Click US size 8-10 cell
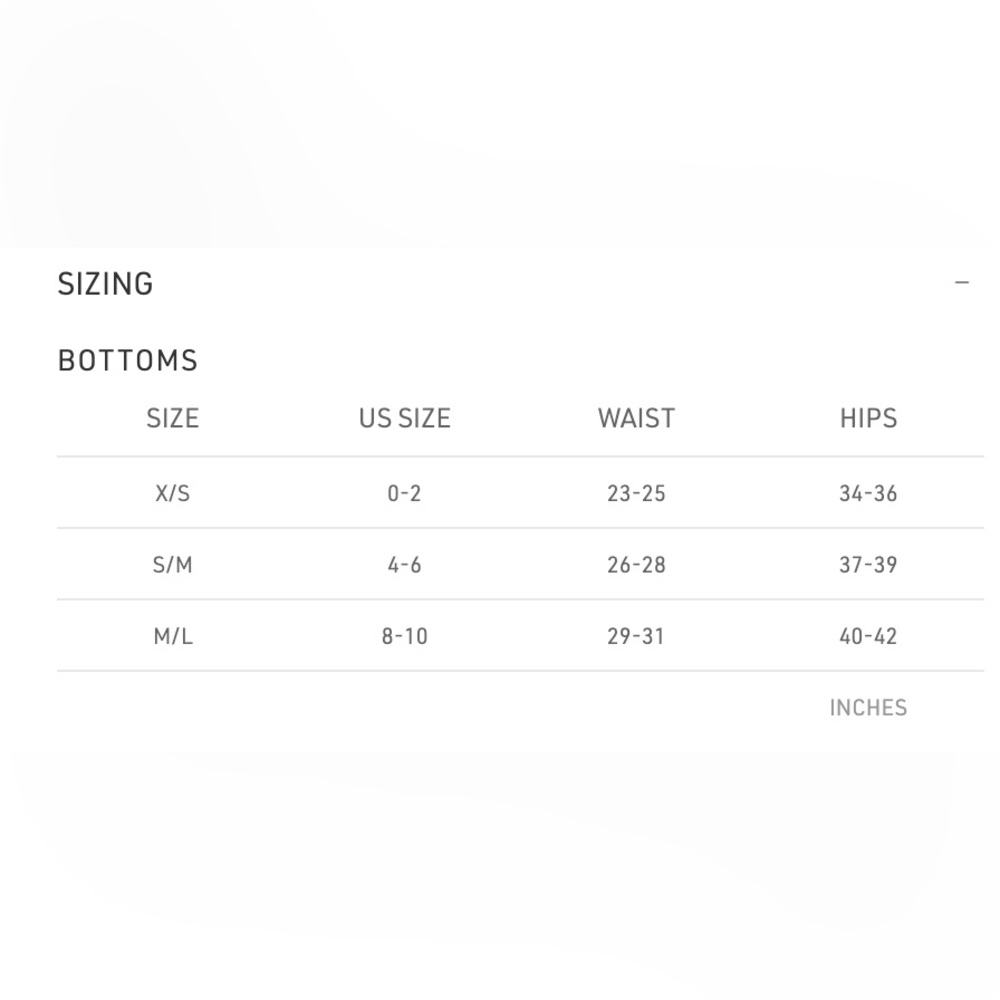The width and height of the screenshot is (1000, 1000). click(405, 636)
